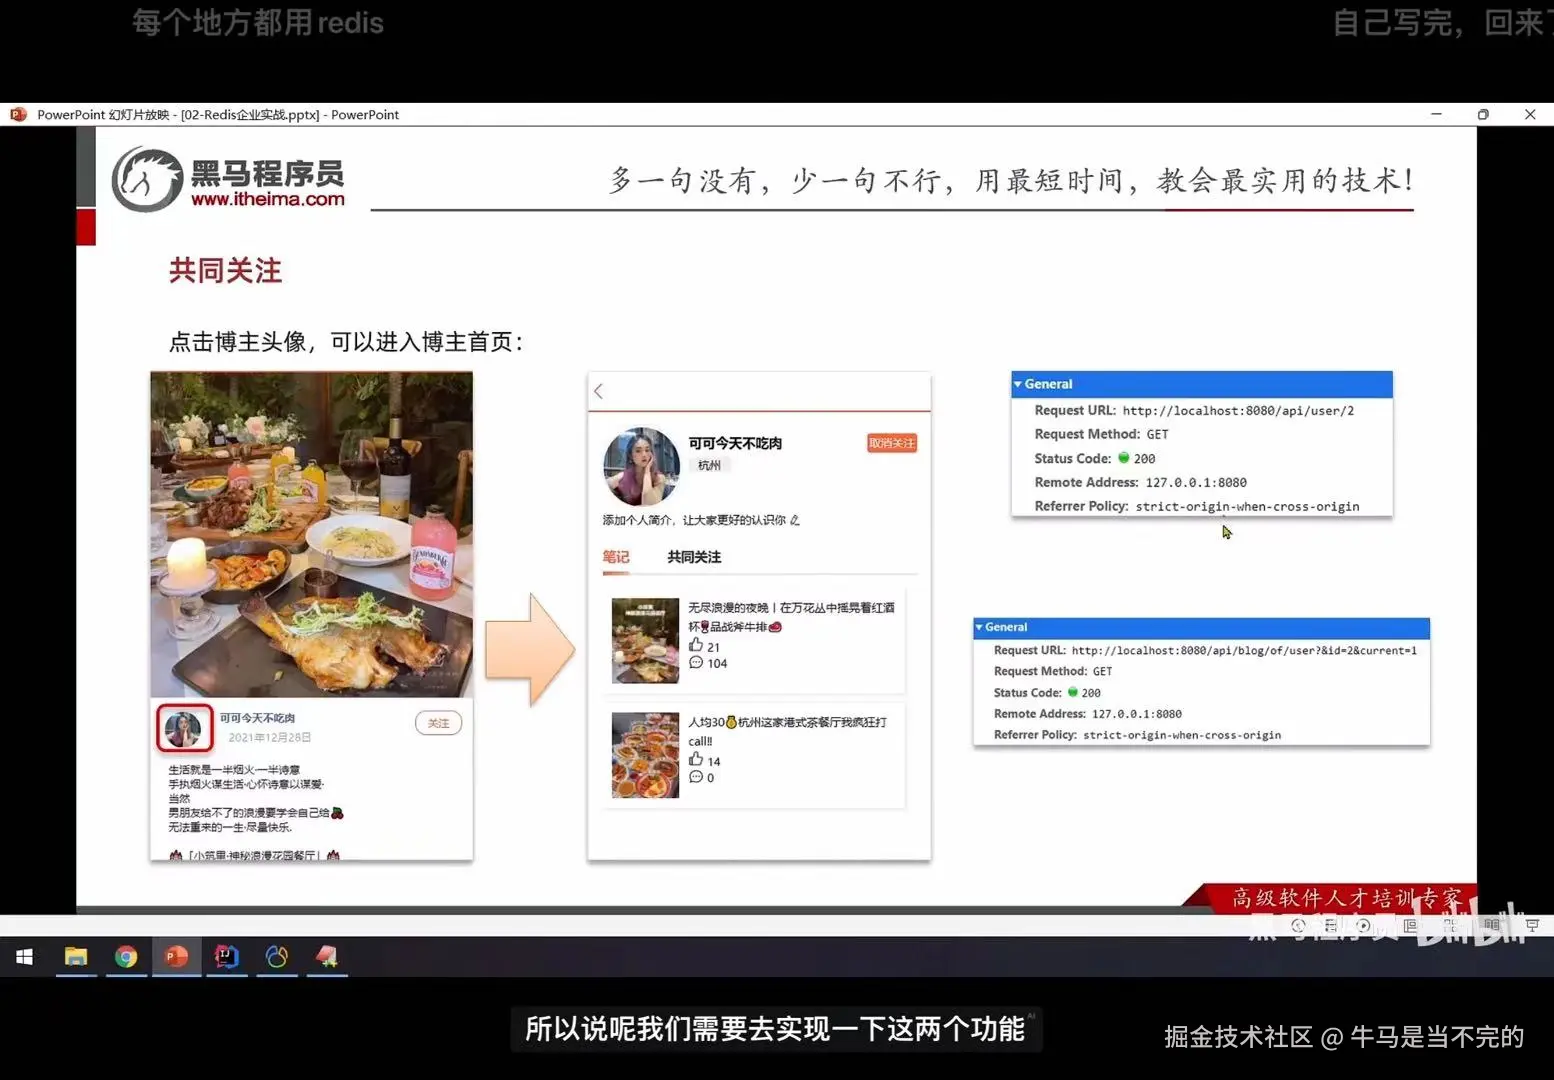Click the 杭州 location tag

click(709, 465)
